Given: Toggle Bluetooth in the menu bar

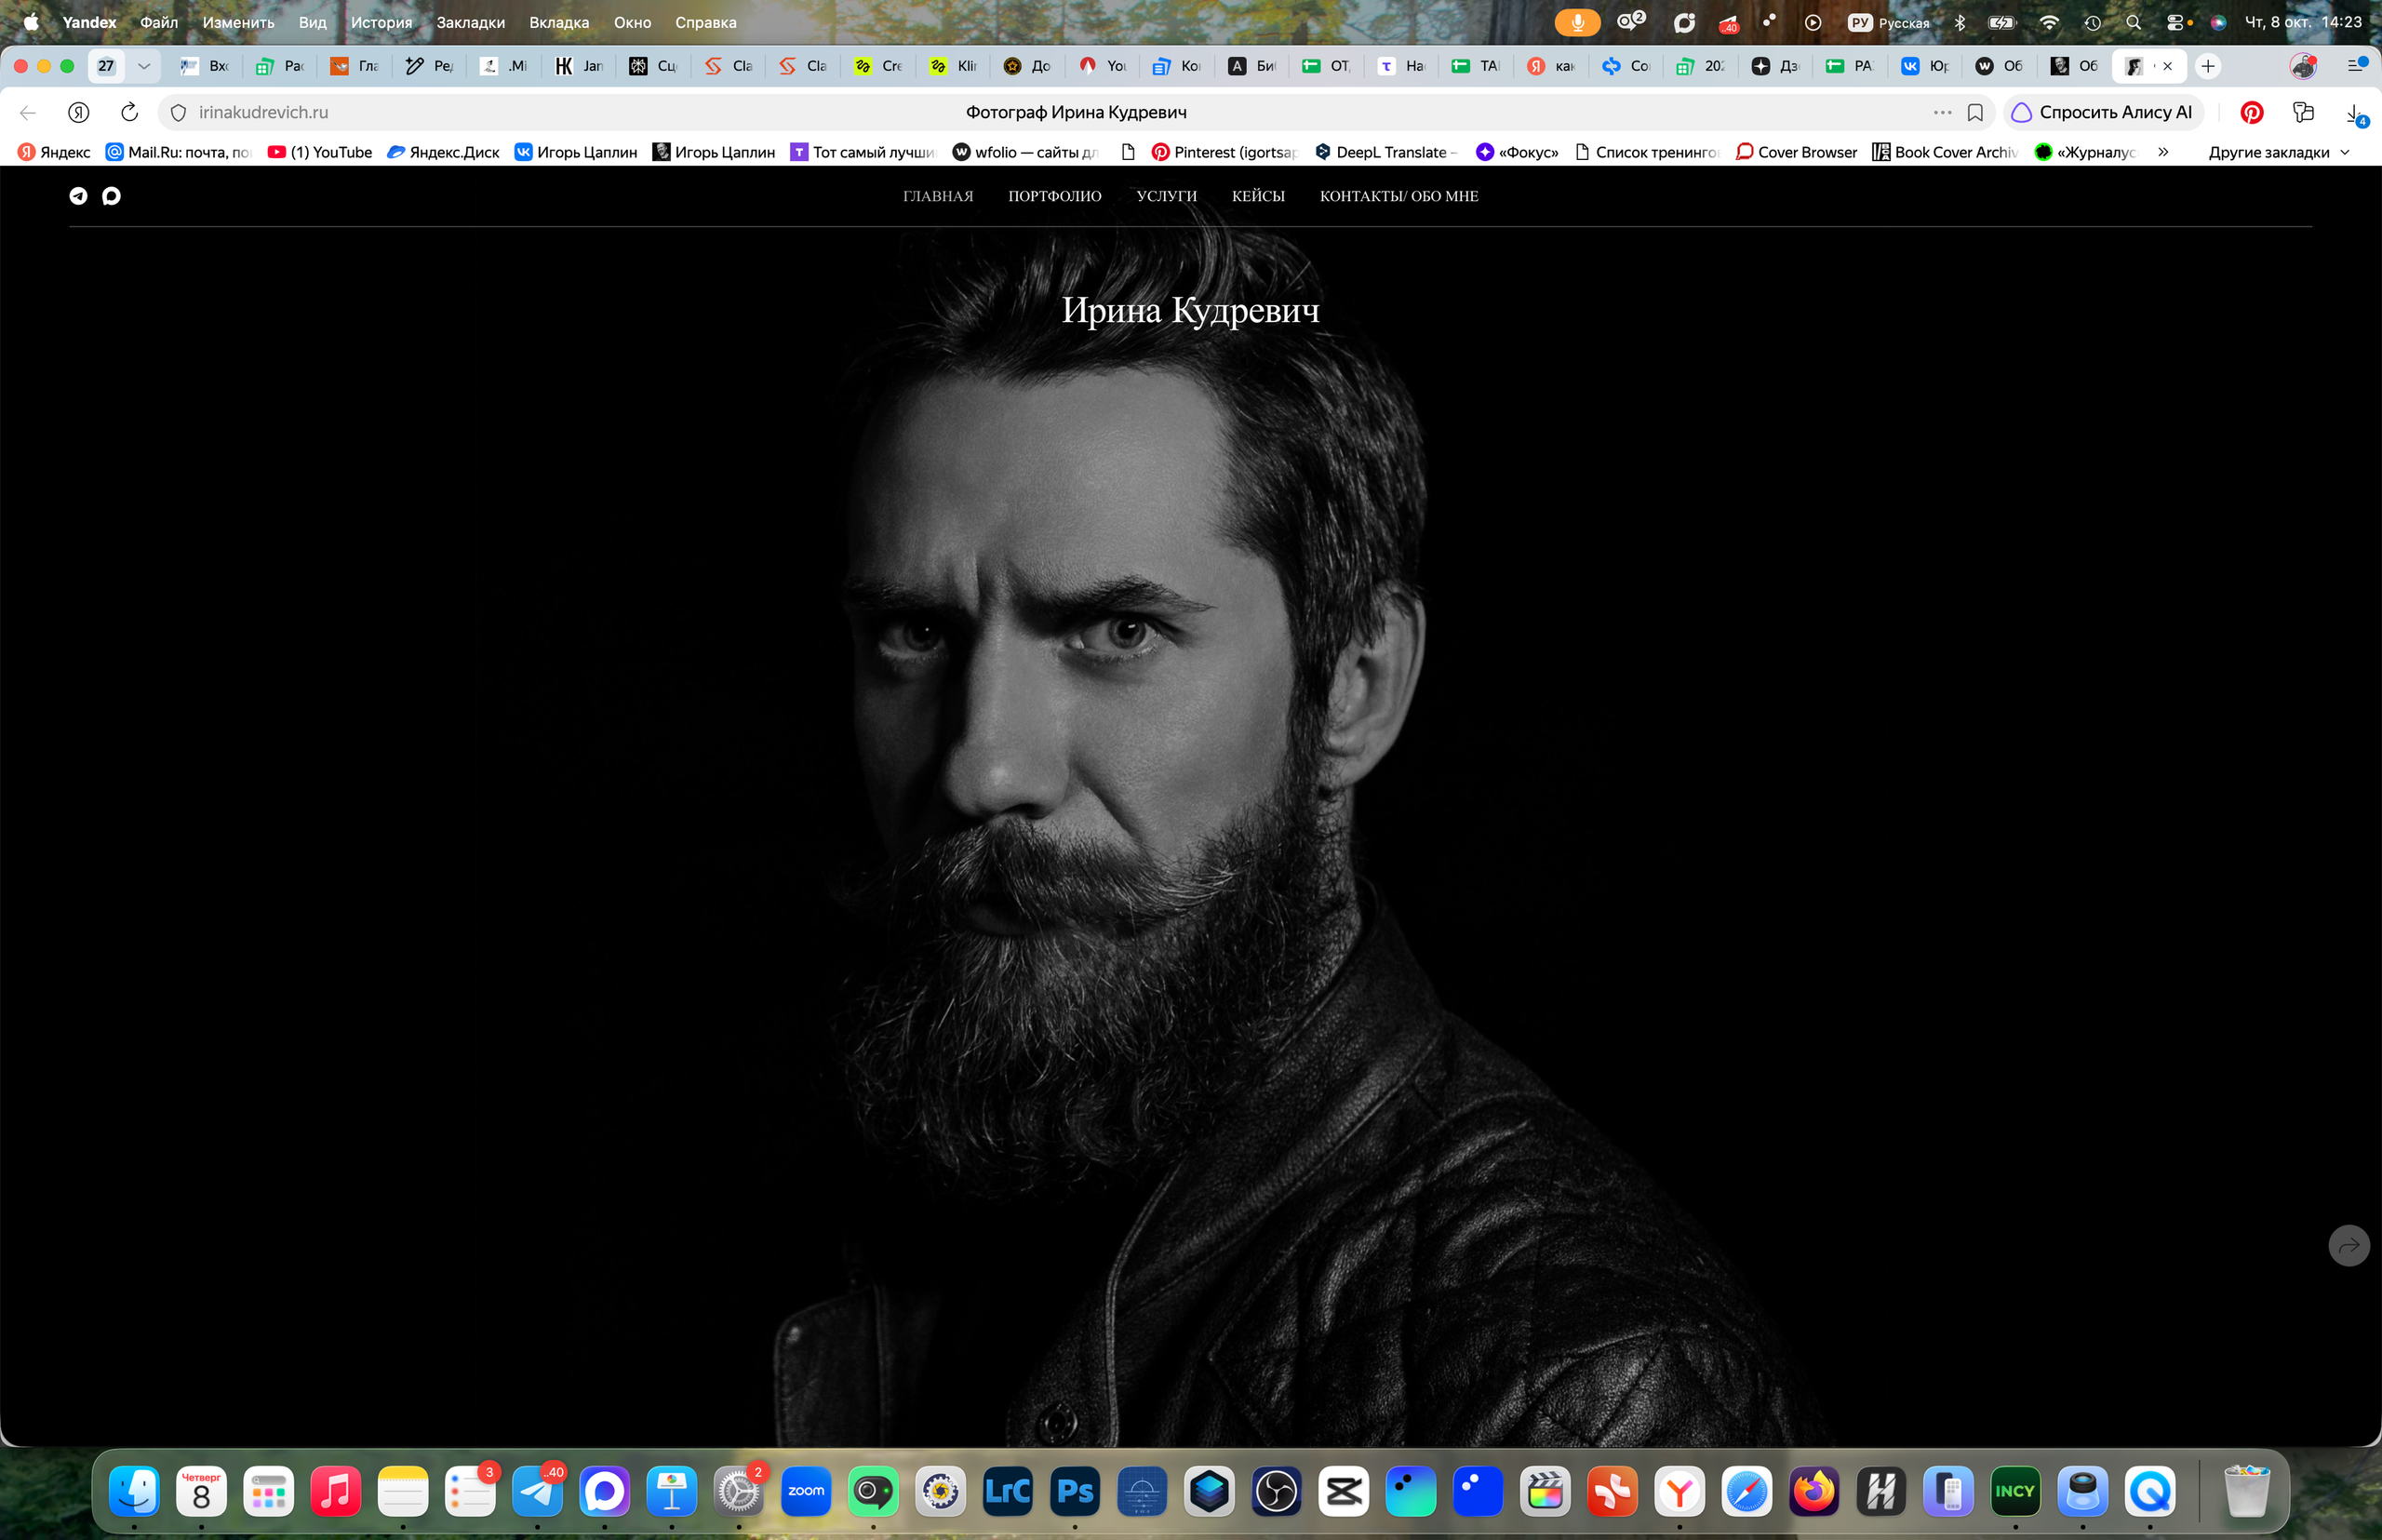Looking at the screenshot, I should (1960, 22).
